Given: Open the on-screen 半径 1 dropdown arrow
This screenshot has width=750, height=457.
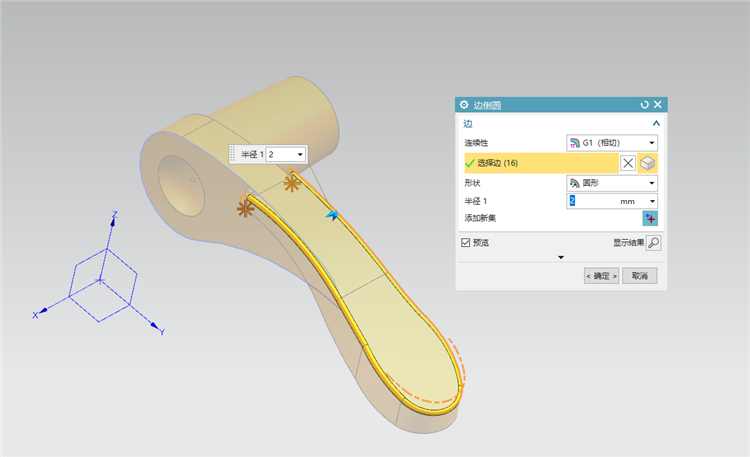Looking at the screenshot, I should pyautogui.click(x=300, y=154).
